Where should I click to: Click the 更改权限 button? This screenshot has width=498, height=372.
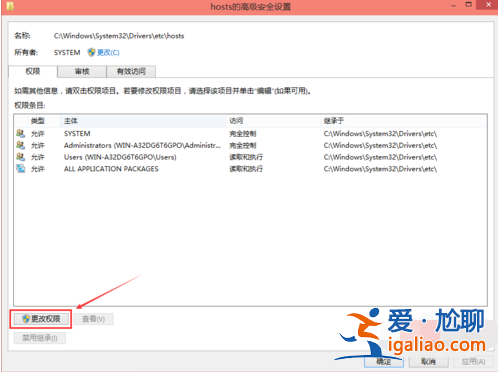click(41, 319)
